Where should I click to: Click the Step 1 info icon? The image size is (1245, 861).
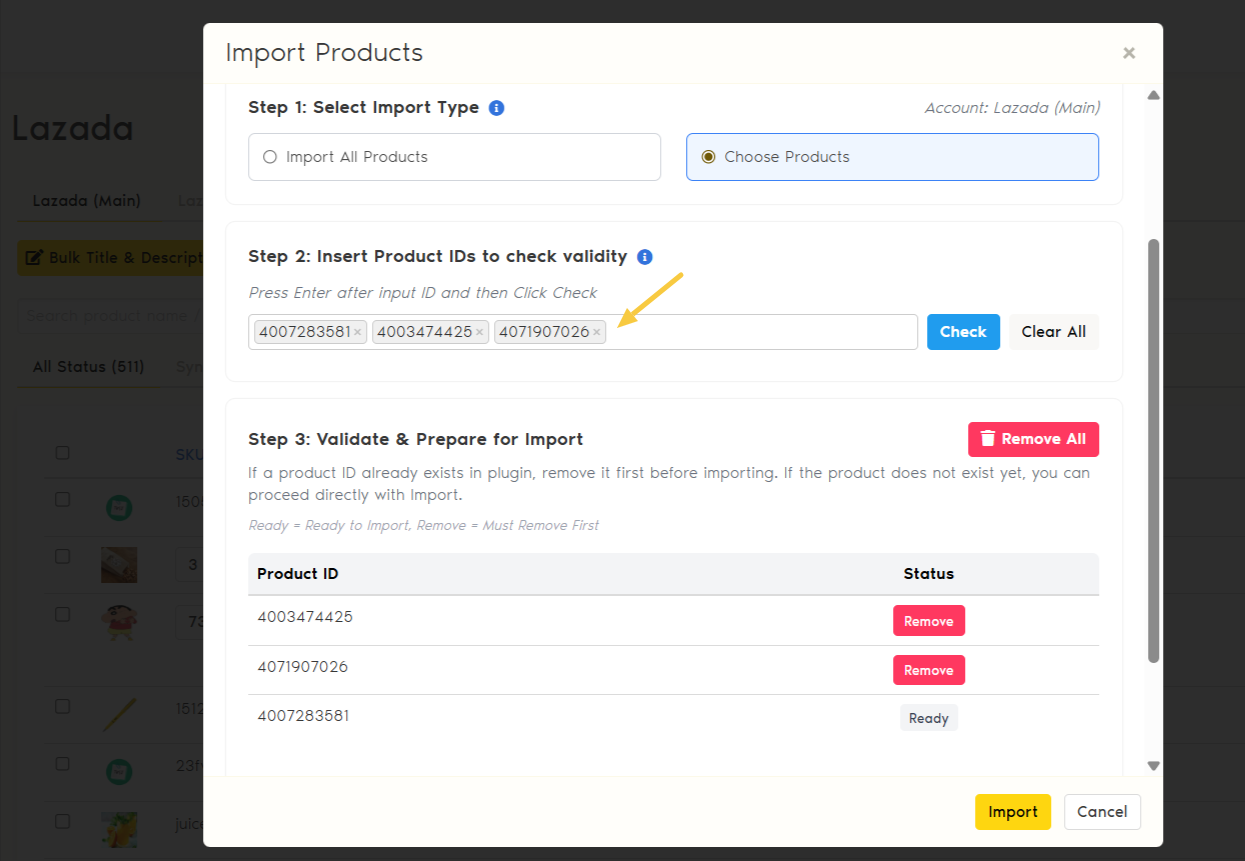tap(496, 108)
